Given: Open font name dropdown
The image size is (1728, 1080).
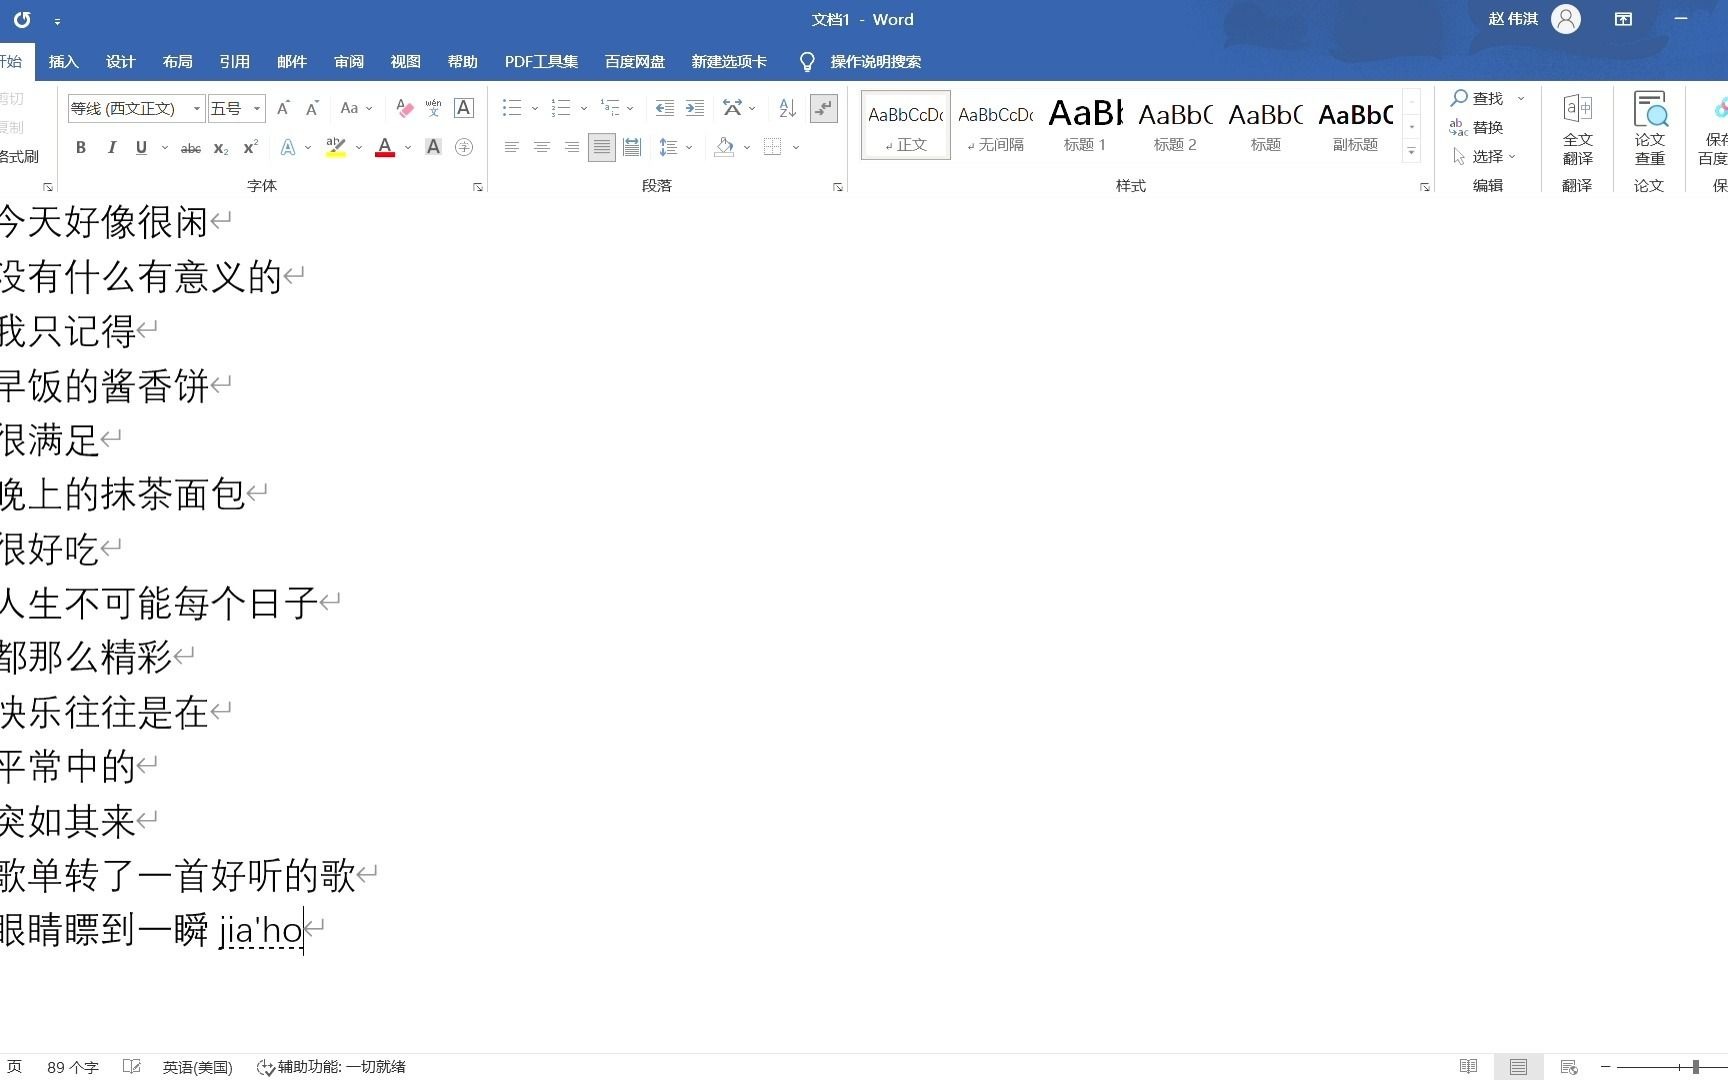Looking at the screenshot, I should click(x=197, y=108).
